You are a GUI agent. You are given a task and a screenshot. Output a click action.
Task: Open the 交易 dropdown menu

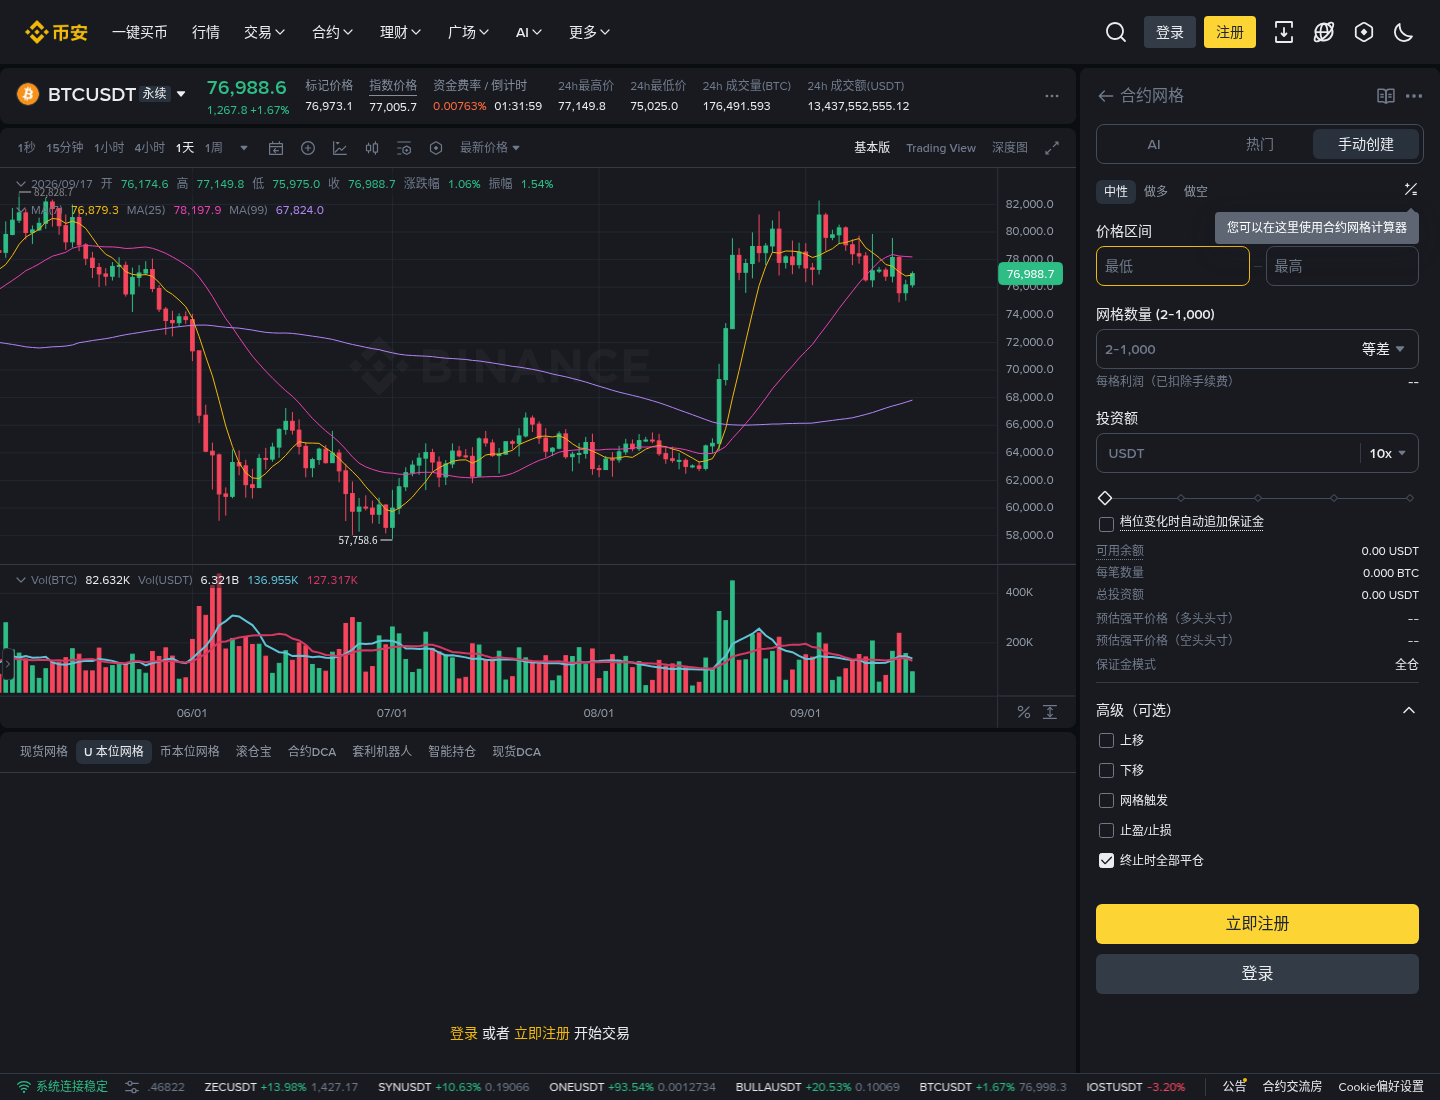pos(265,32)
